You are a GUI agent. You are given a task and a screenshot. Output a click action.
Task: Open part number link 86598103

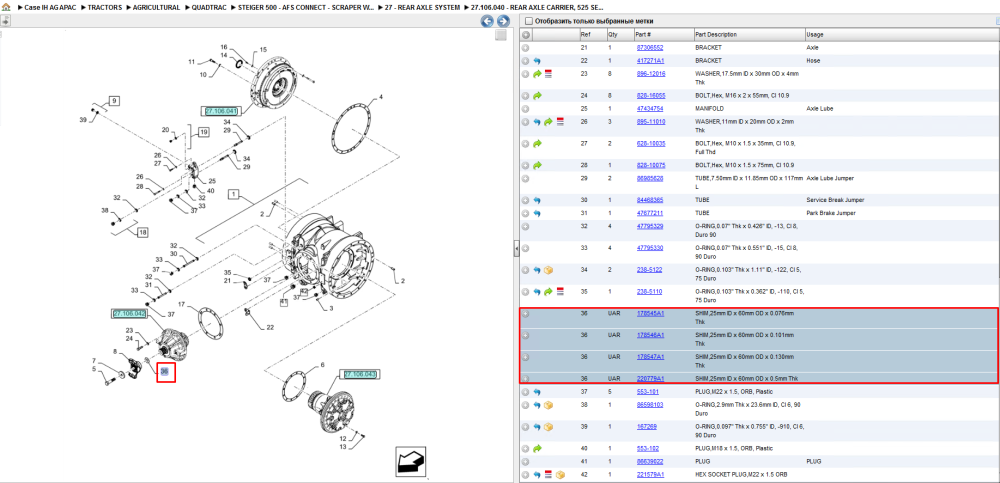pyautogui.click(x=650, y=405)
